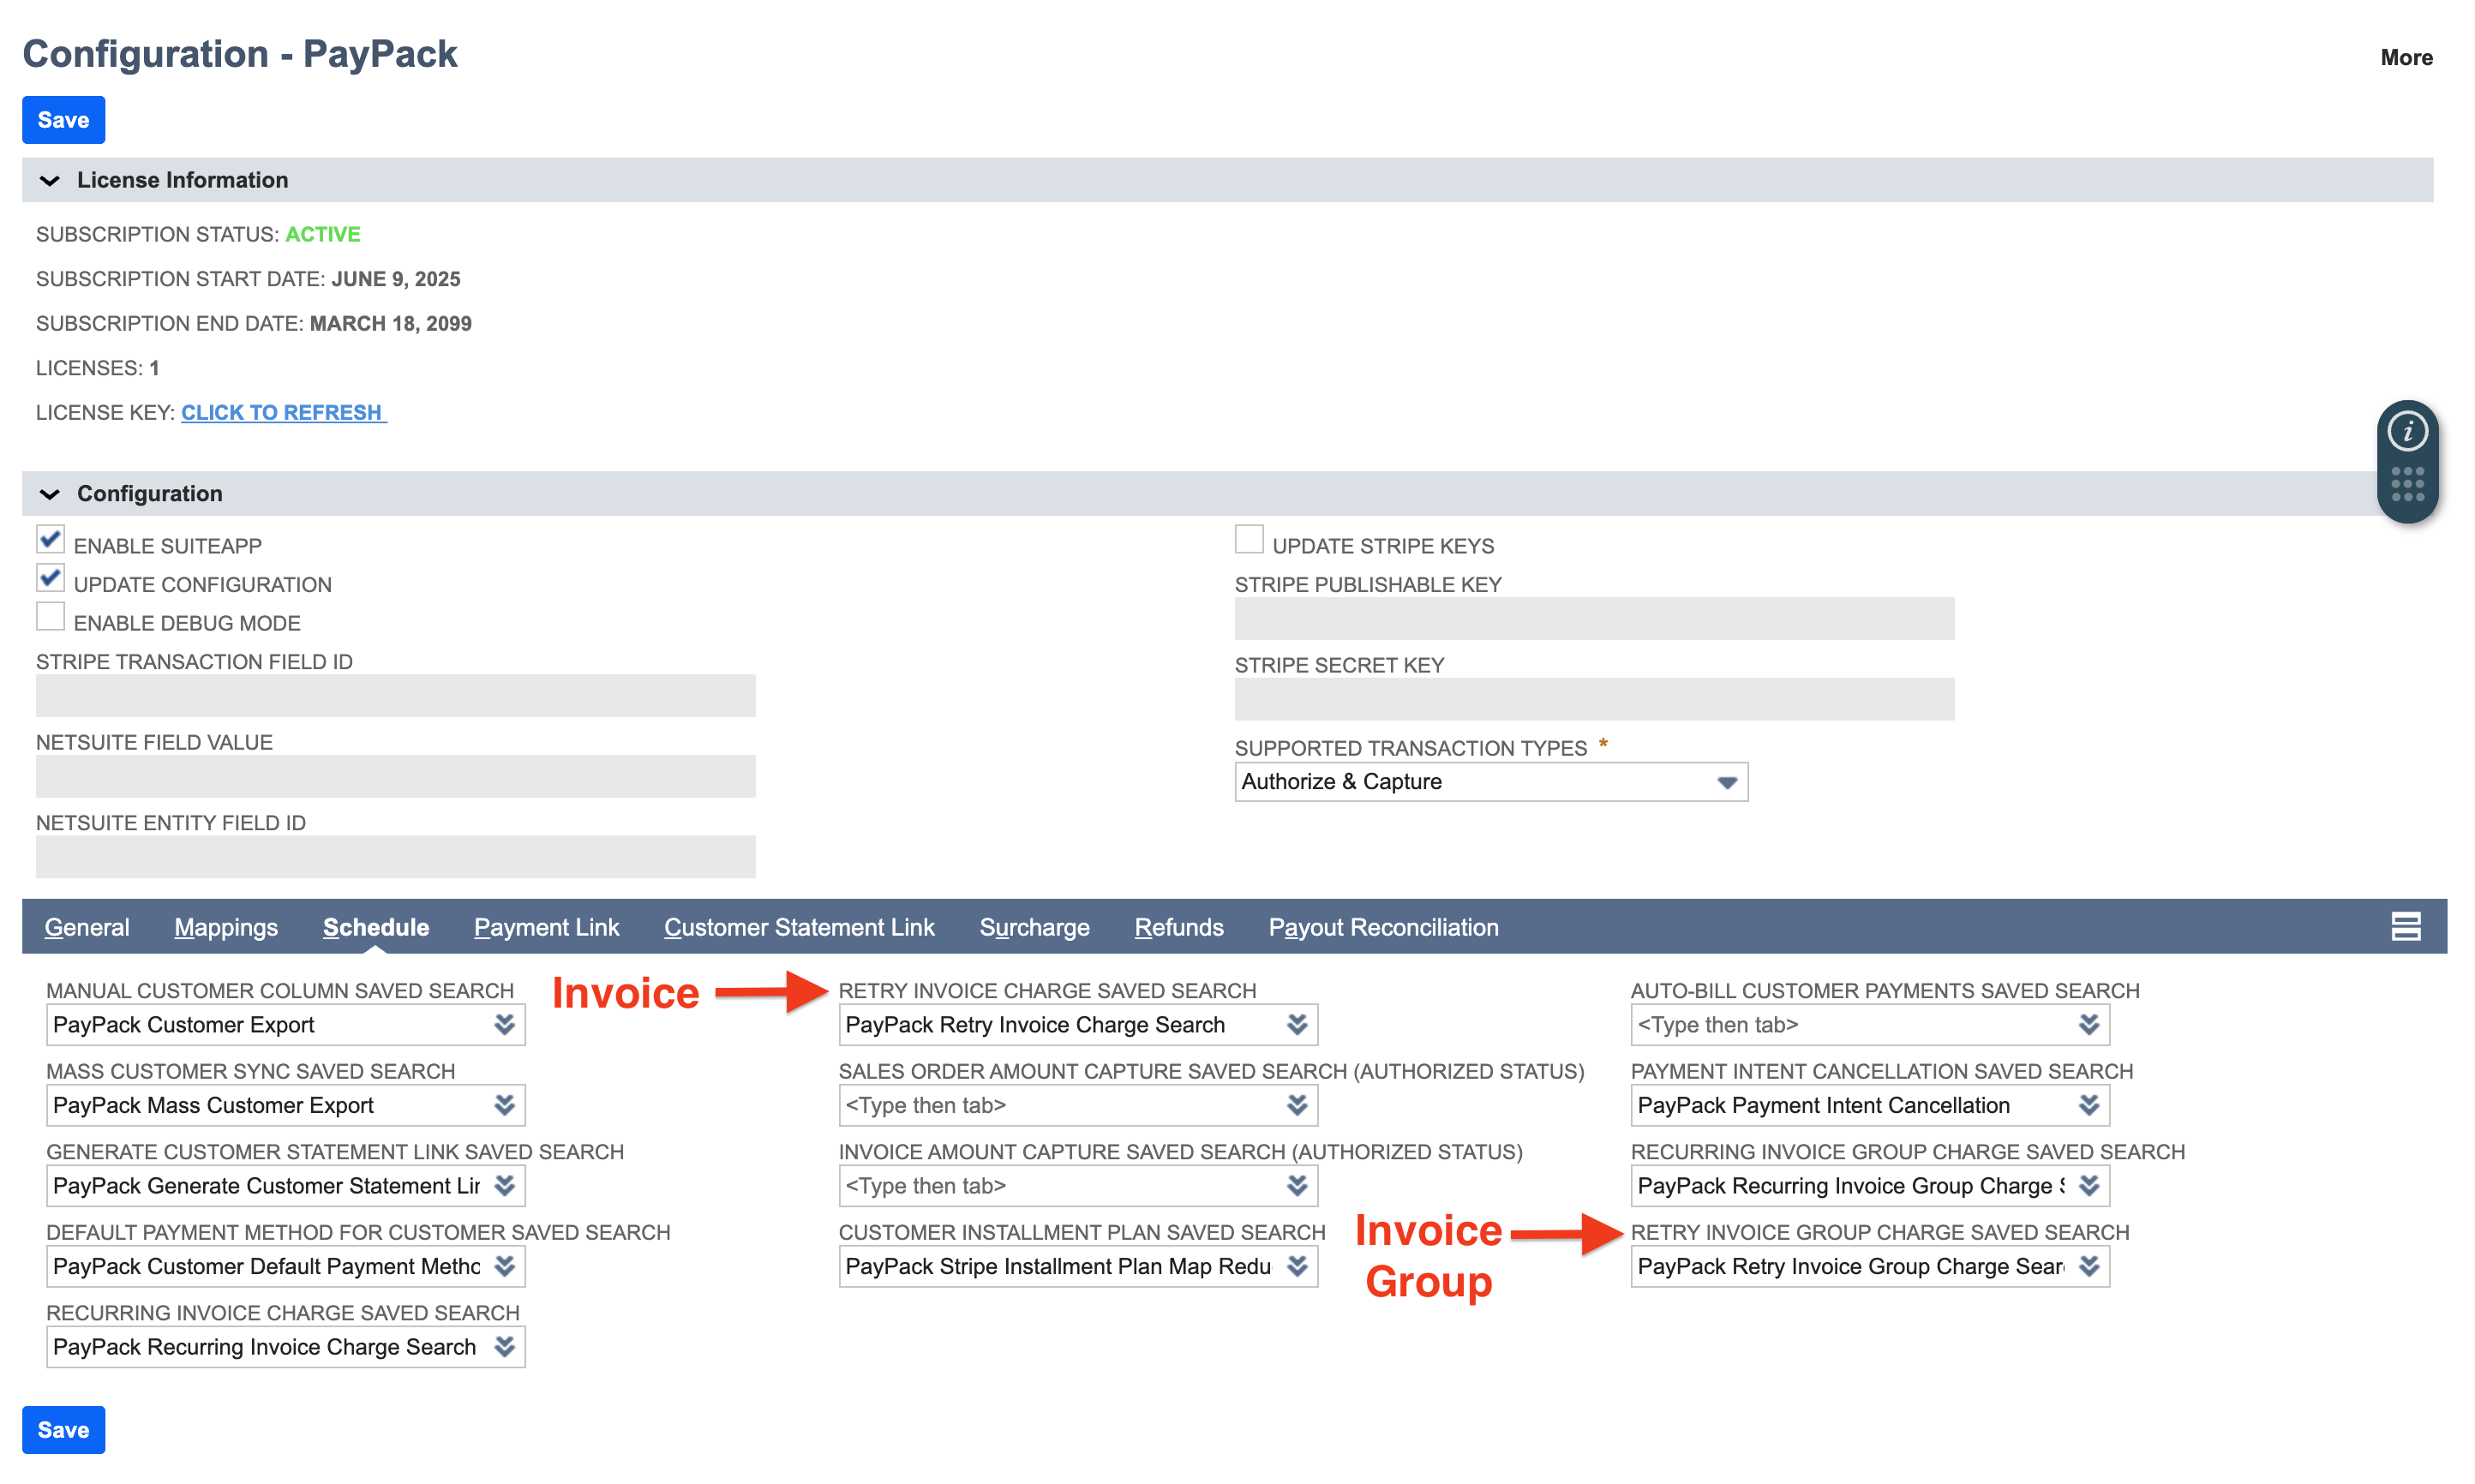This screenshot has width=2475, height=1484.
Task: Collapse the Configuration section
Action: click(49, 494)
